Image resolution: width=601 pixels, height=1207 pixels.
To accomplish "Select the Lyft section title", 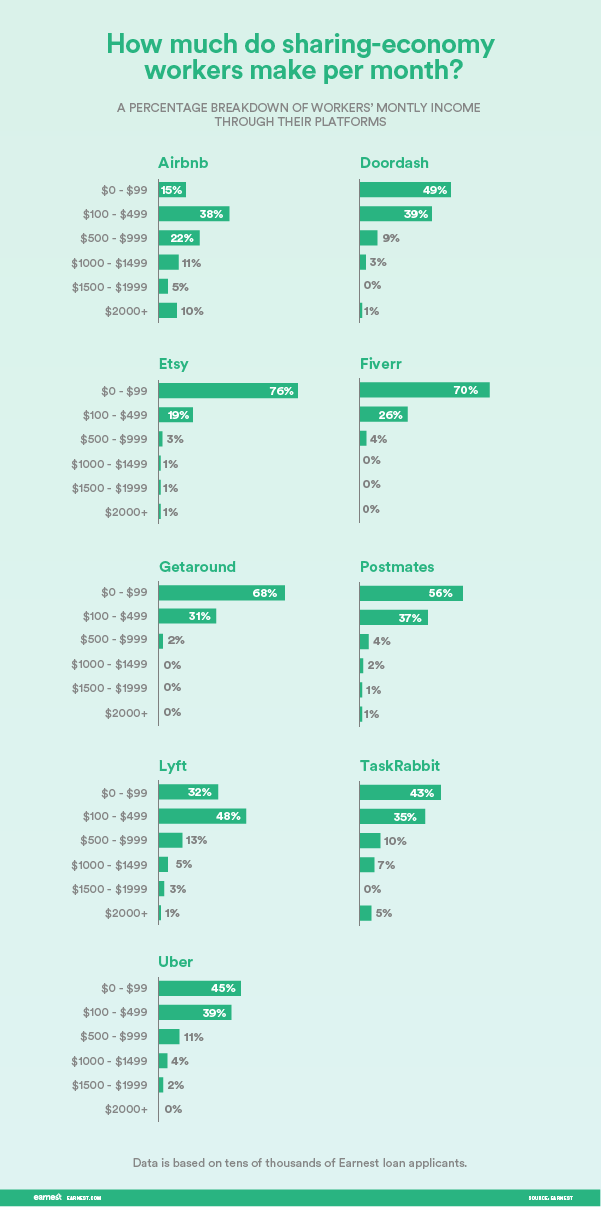I will [173, 766].
